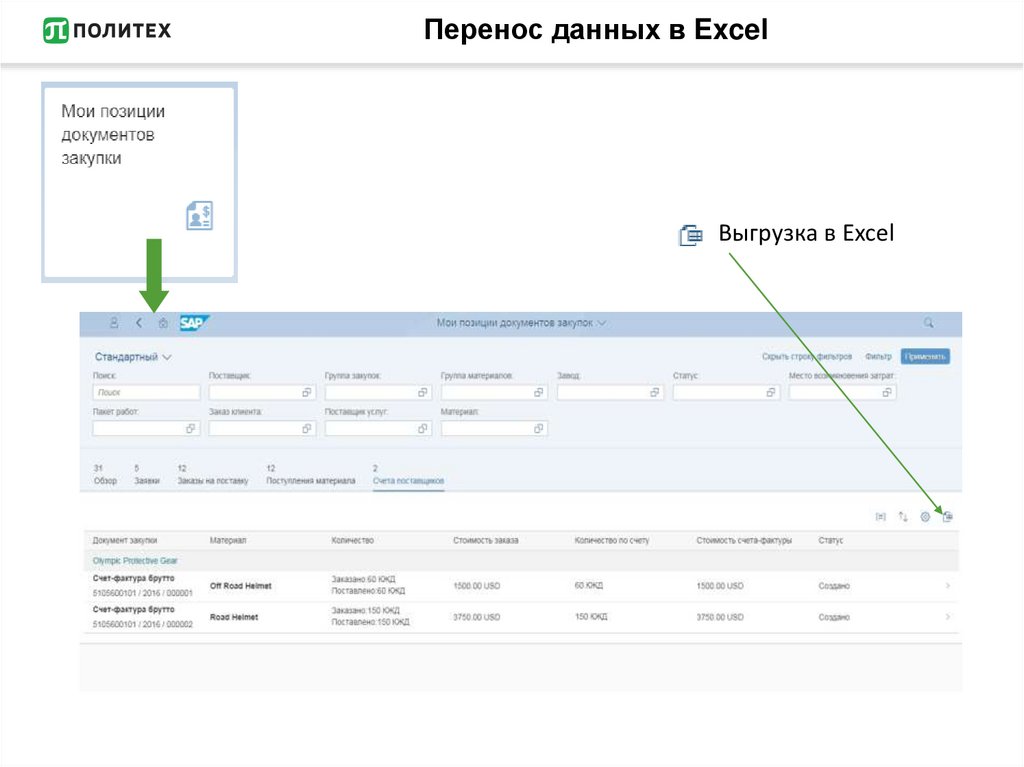
Task: Click the Статус table column header
Action: click(831, 540)
